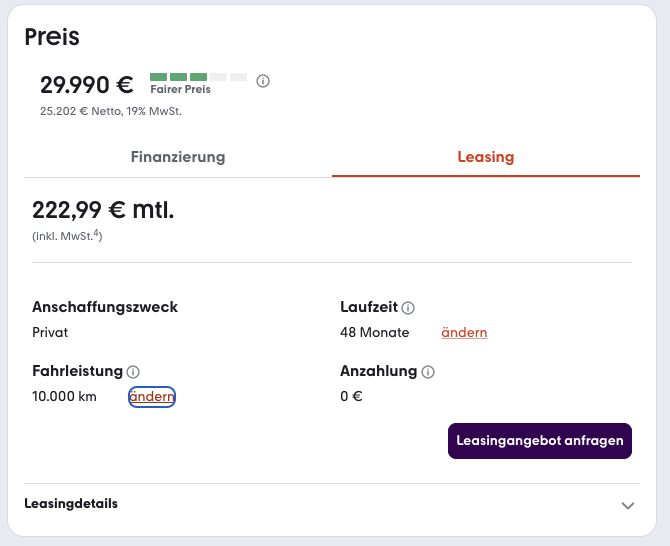Select the Privat Anschaffungszweck value
The height and width of the screenshot is (546, 670).
point(50,332)
